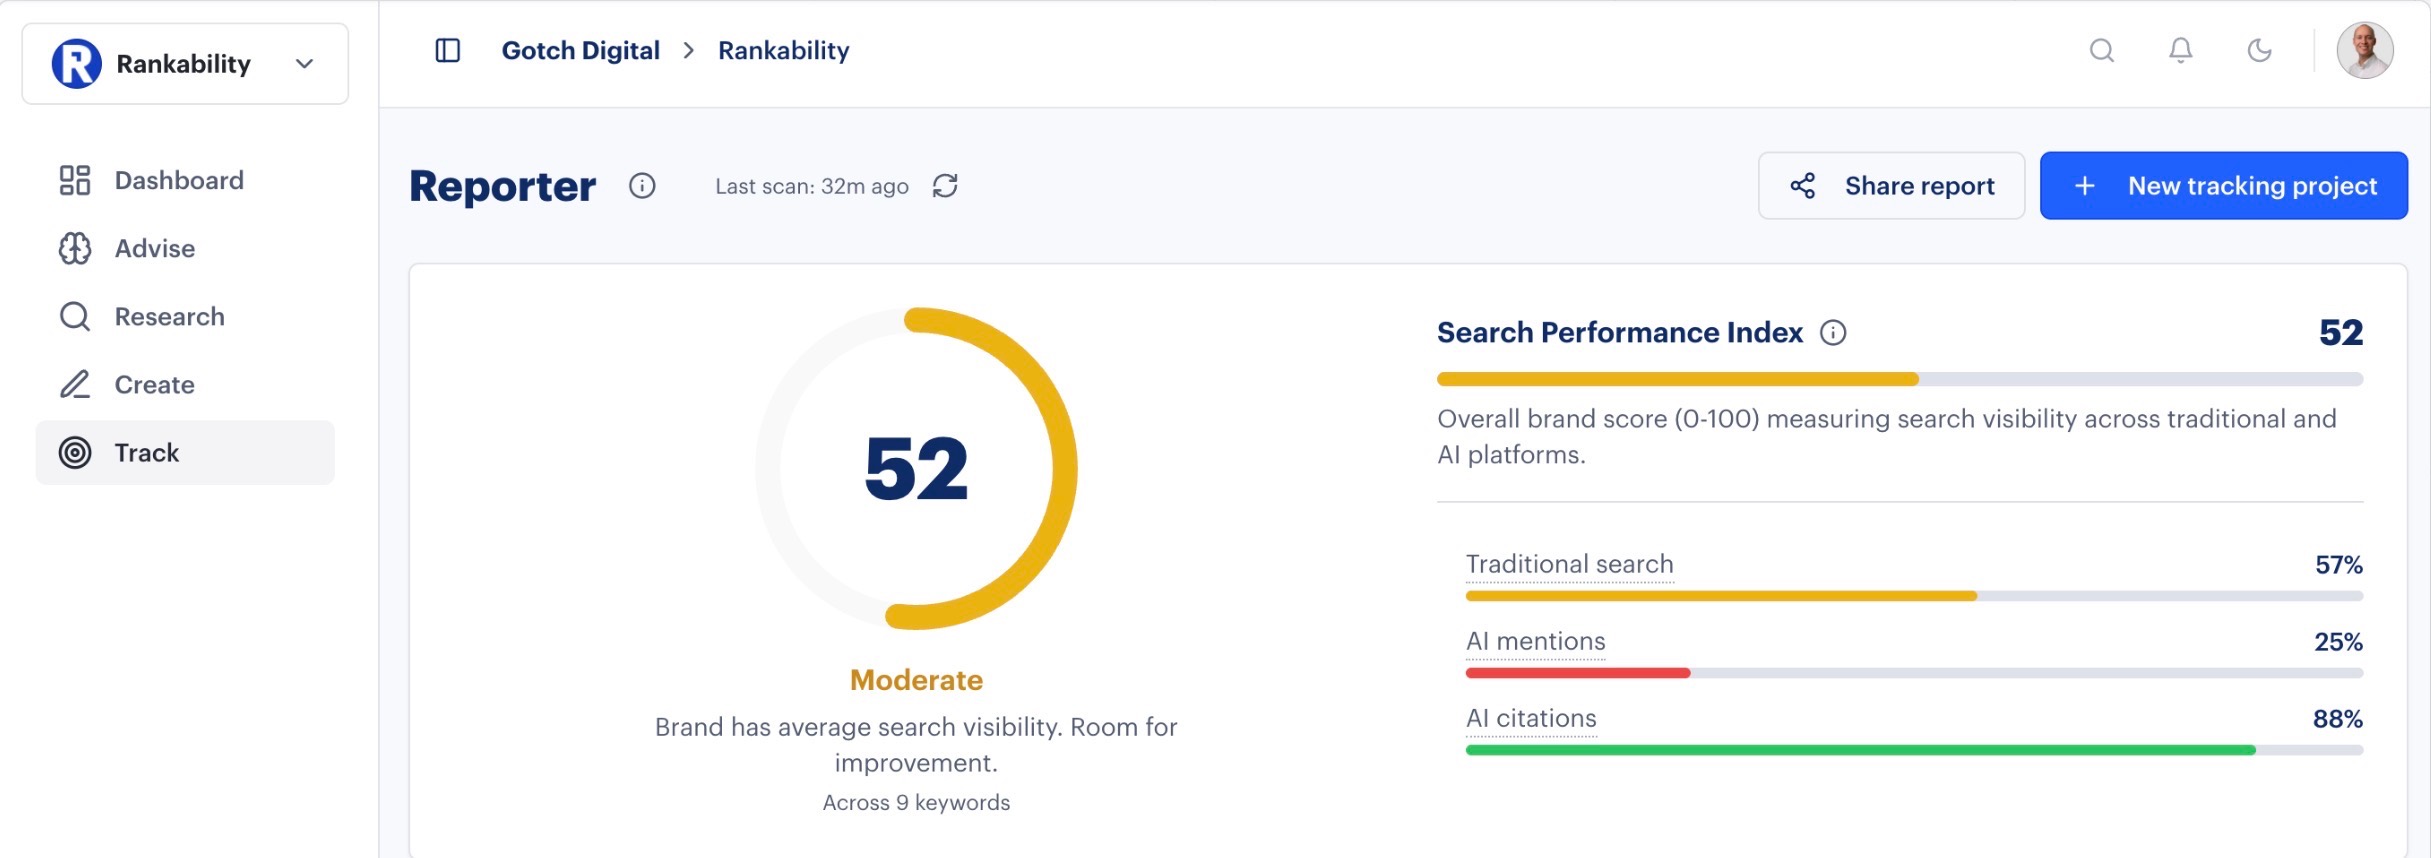Open notifications bell
The image size is (2431, 858).
(x=2181, y=50)
